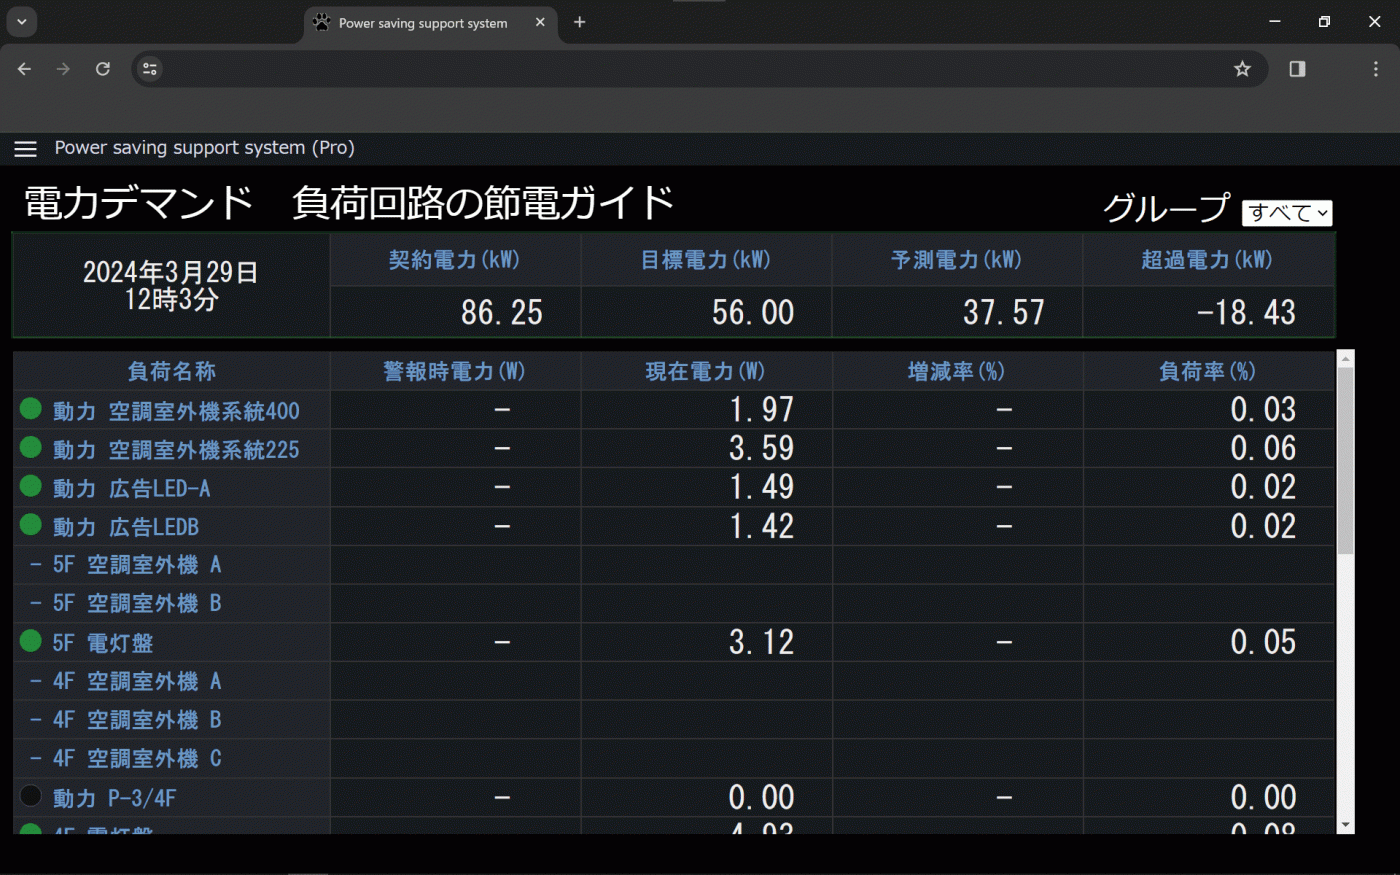The image size is (1400, 875).
Task: Click the 負荷名称 column header
Action: tap(172, 371)
